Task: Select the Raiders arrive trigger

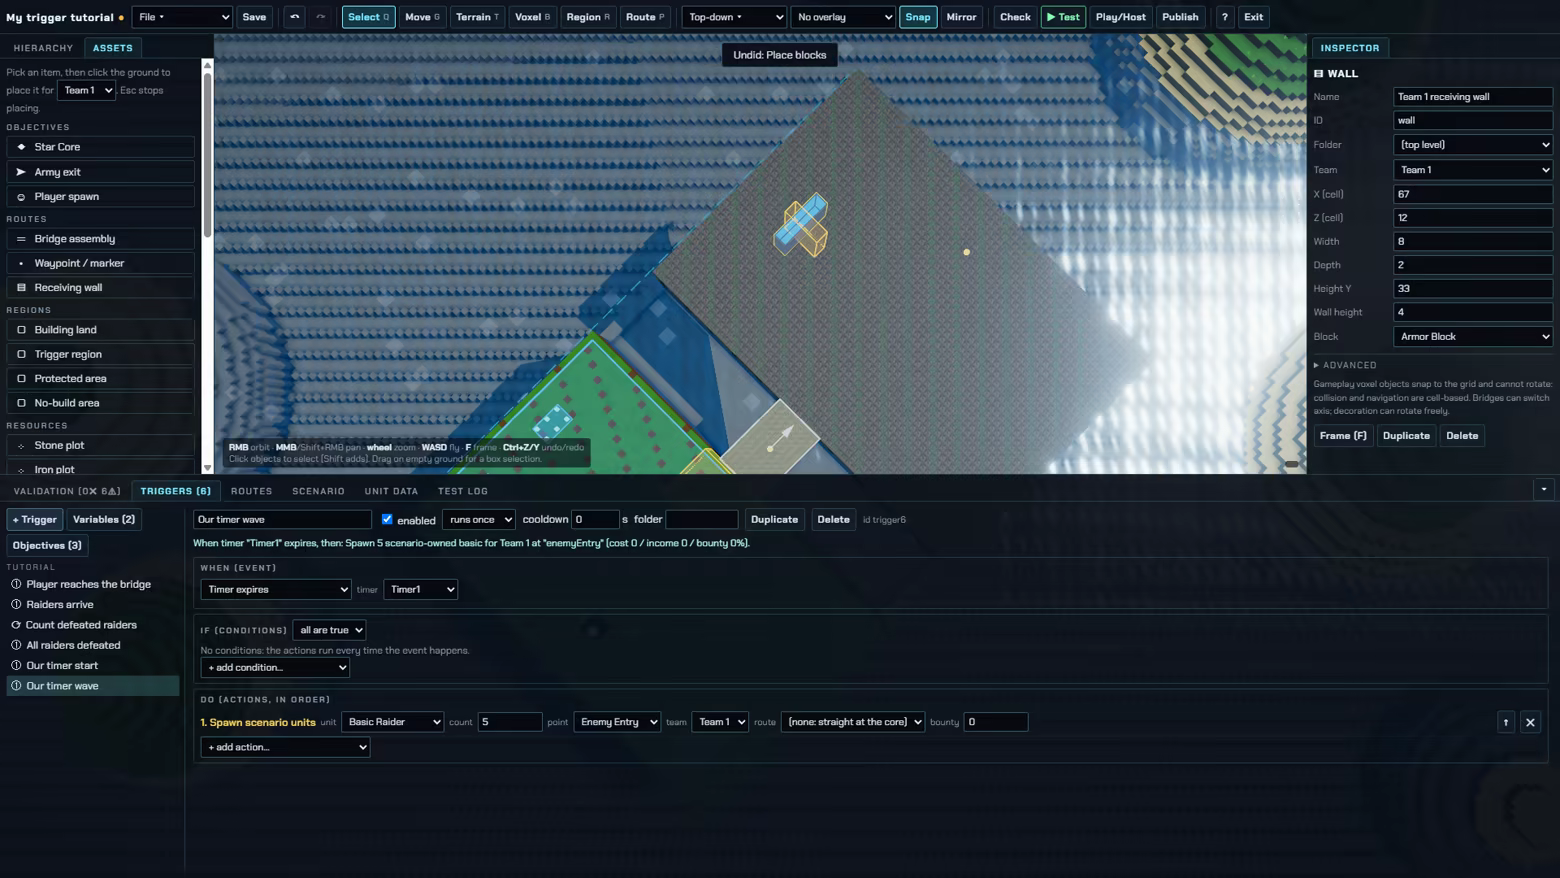Action: (93, 605)
